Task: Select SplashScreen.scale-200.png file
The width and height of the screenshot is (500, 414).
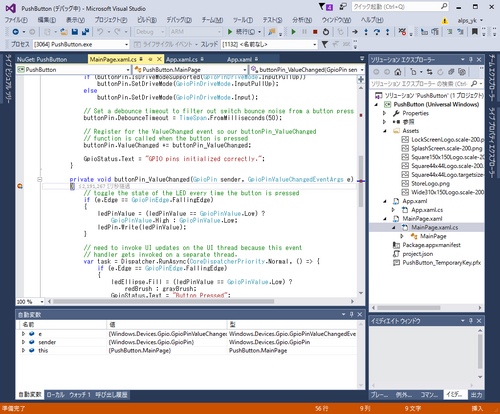Action: [x=447, y=148]
